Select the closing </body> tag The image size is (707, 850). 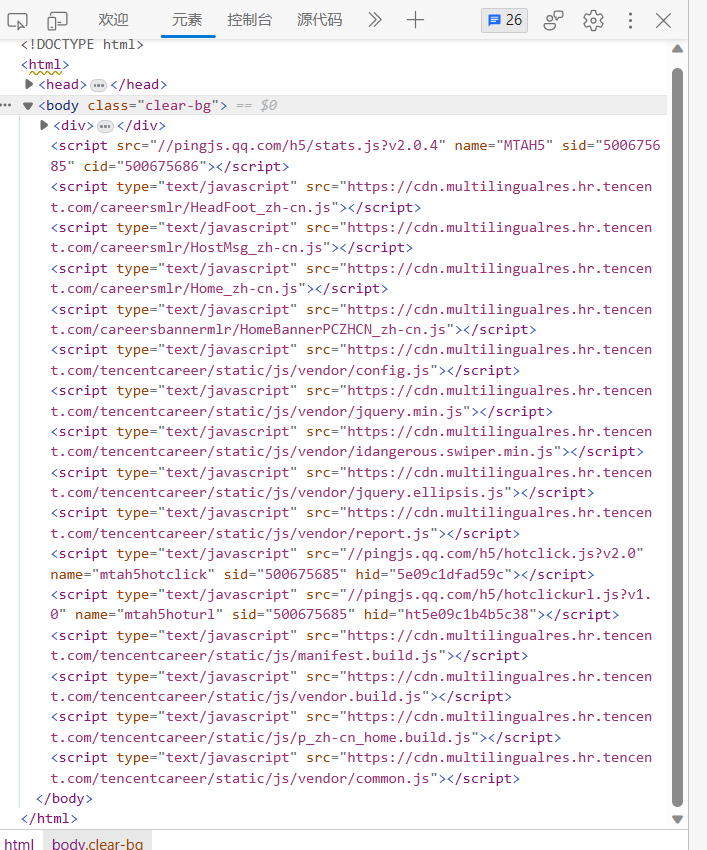(x=65, y=799)
